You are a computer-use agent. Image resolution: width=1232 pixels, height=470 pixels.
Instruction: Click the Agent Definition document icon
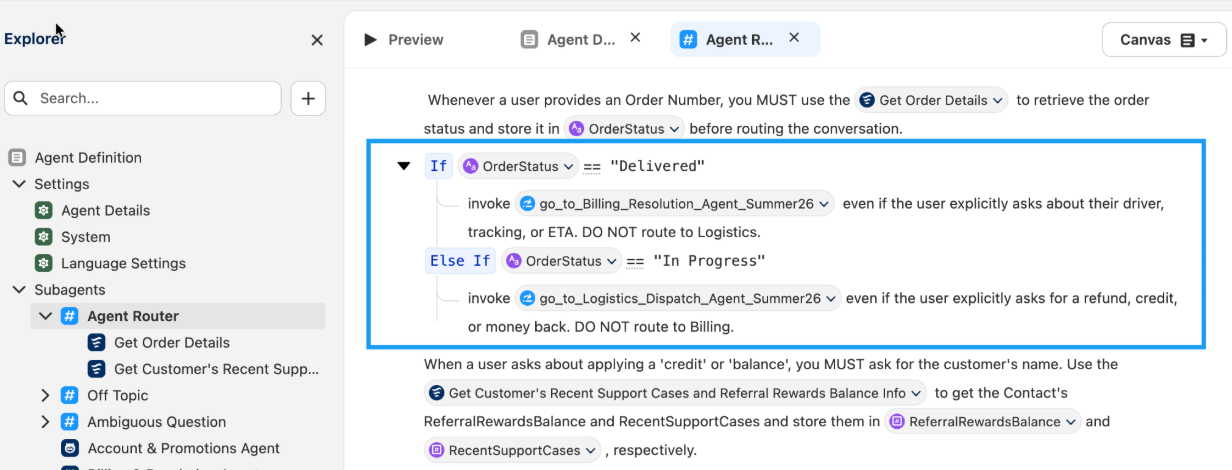click(x=16, y=157)
